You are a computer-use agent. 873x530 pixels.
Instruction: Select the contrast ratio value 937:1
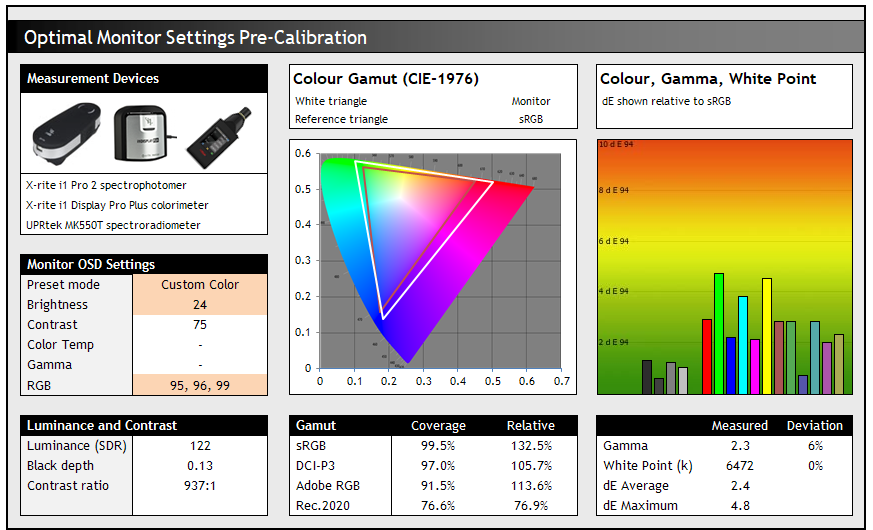click(200, 486)
